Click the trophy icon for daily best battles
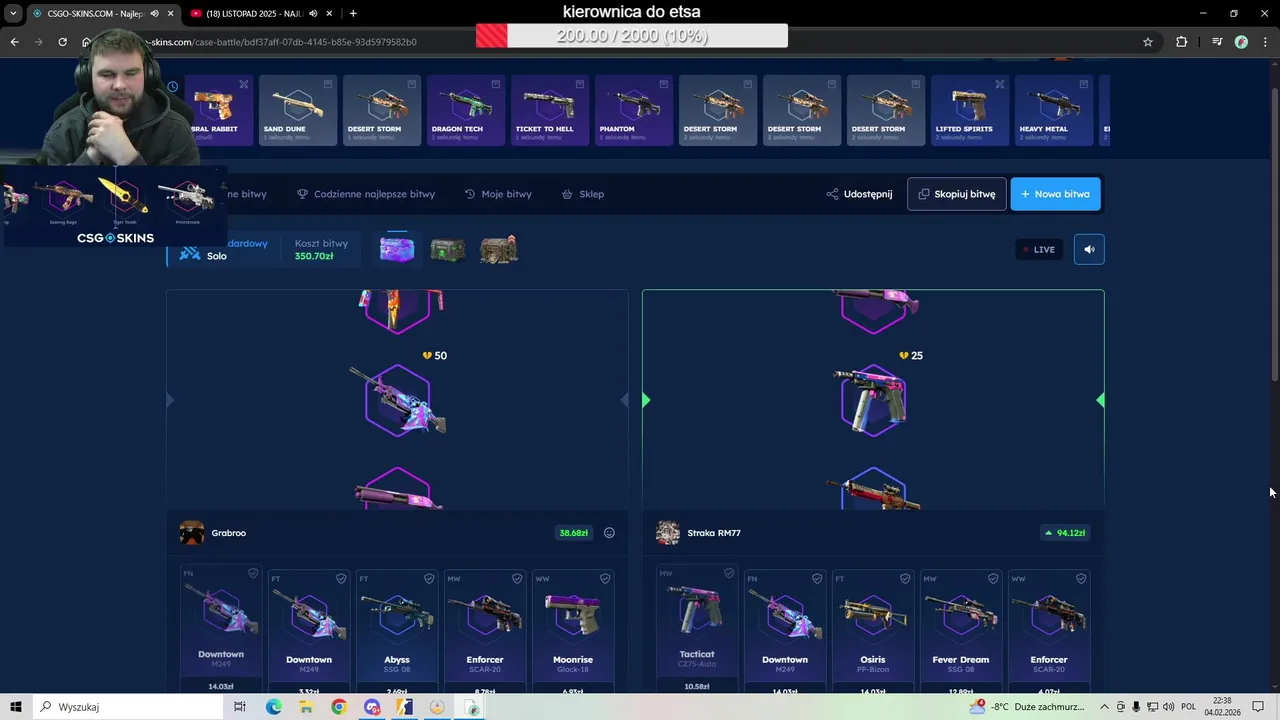Image resolution: width=1280 pixels, height=720 pixels. pos(302,194)
